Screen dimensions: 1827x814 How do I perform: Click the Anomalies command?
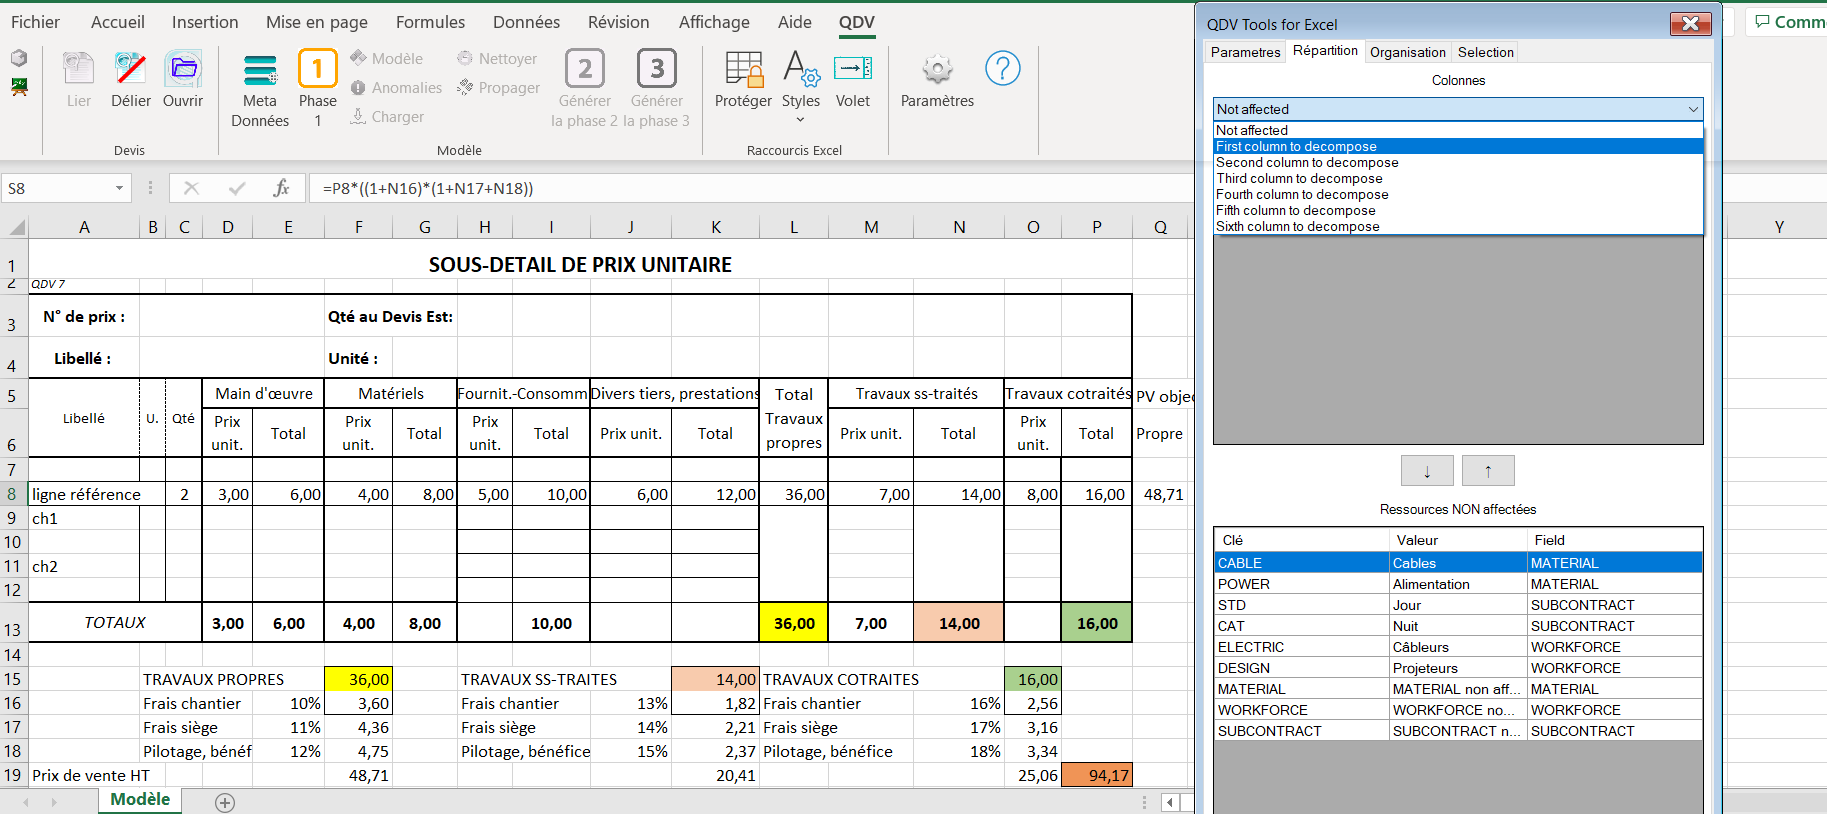tap(396, 88)
